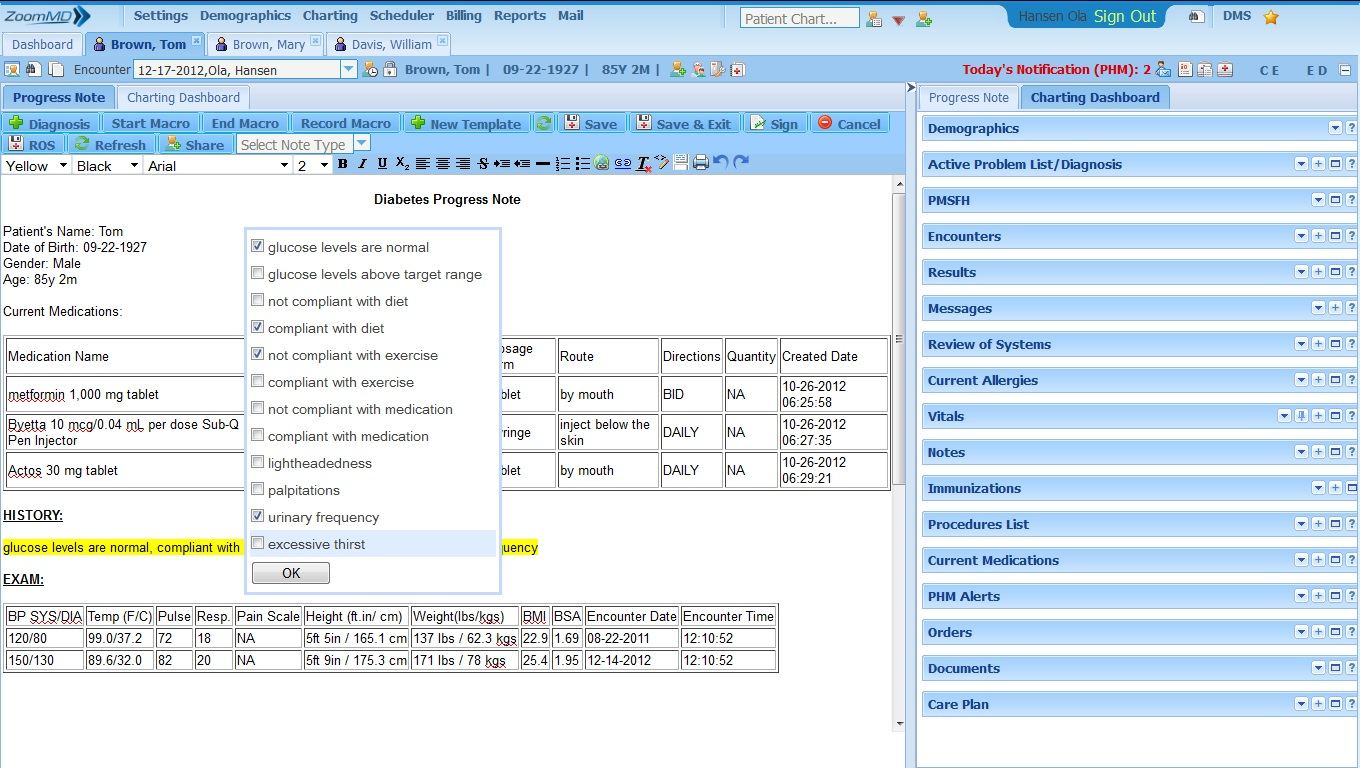Check 'glucose levels above target range'
1360x768 pixels.
click(x=258, y=273)
